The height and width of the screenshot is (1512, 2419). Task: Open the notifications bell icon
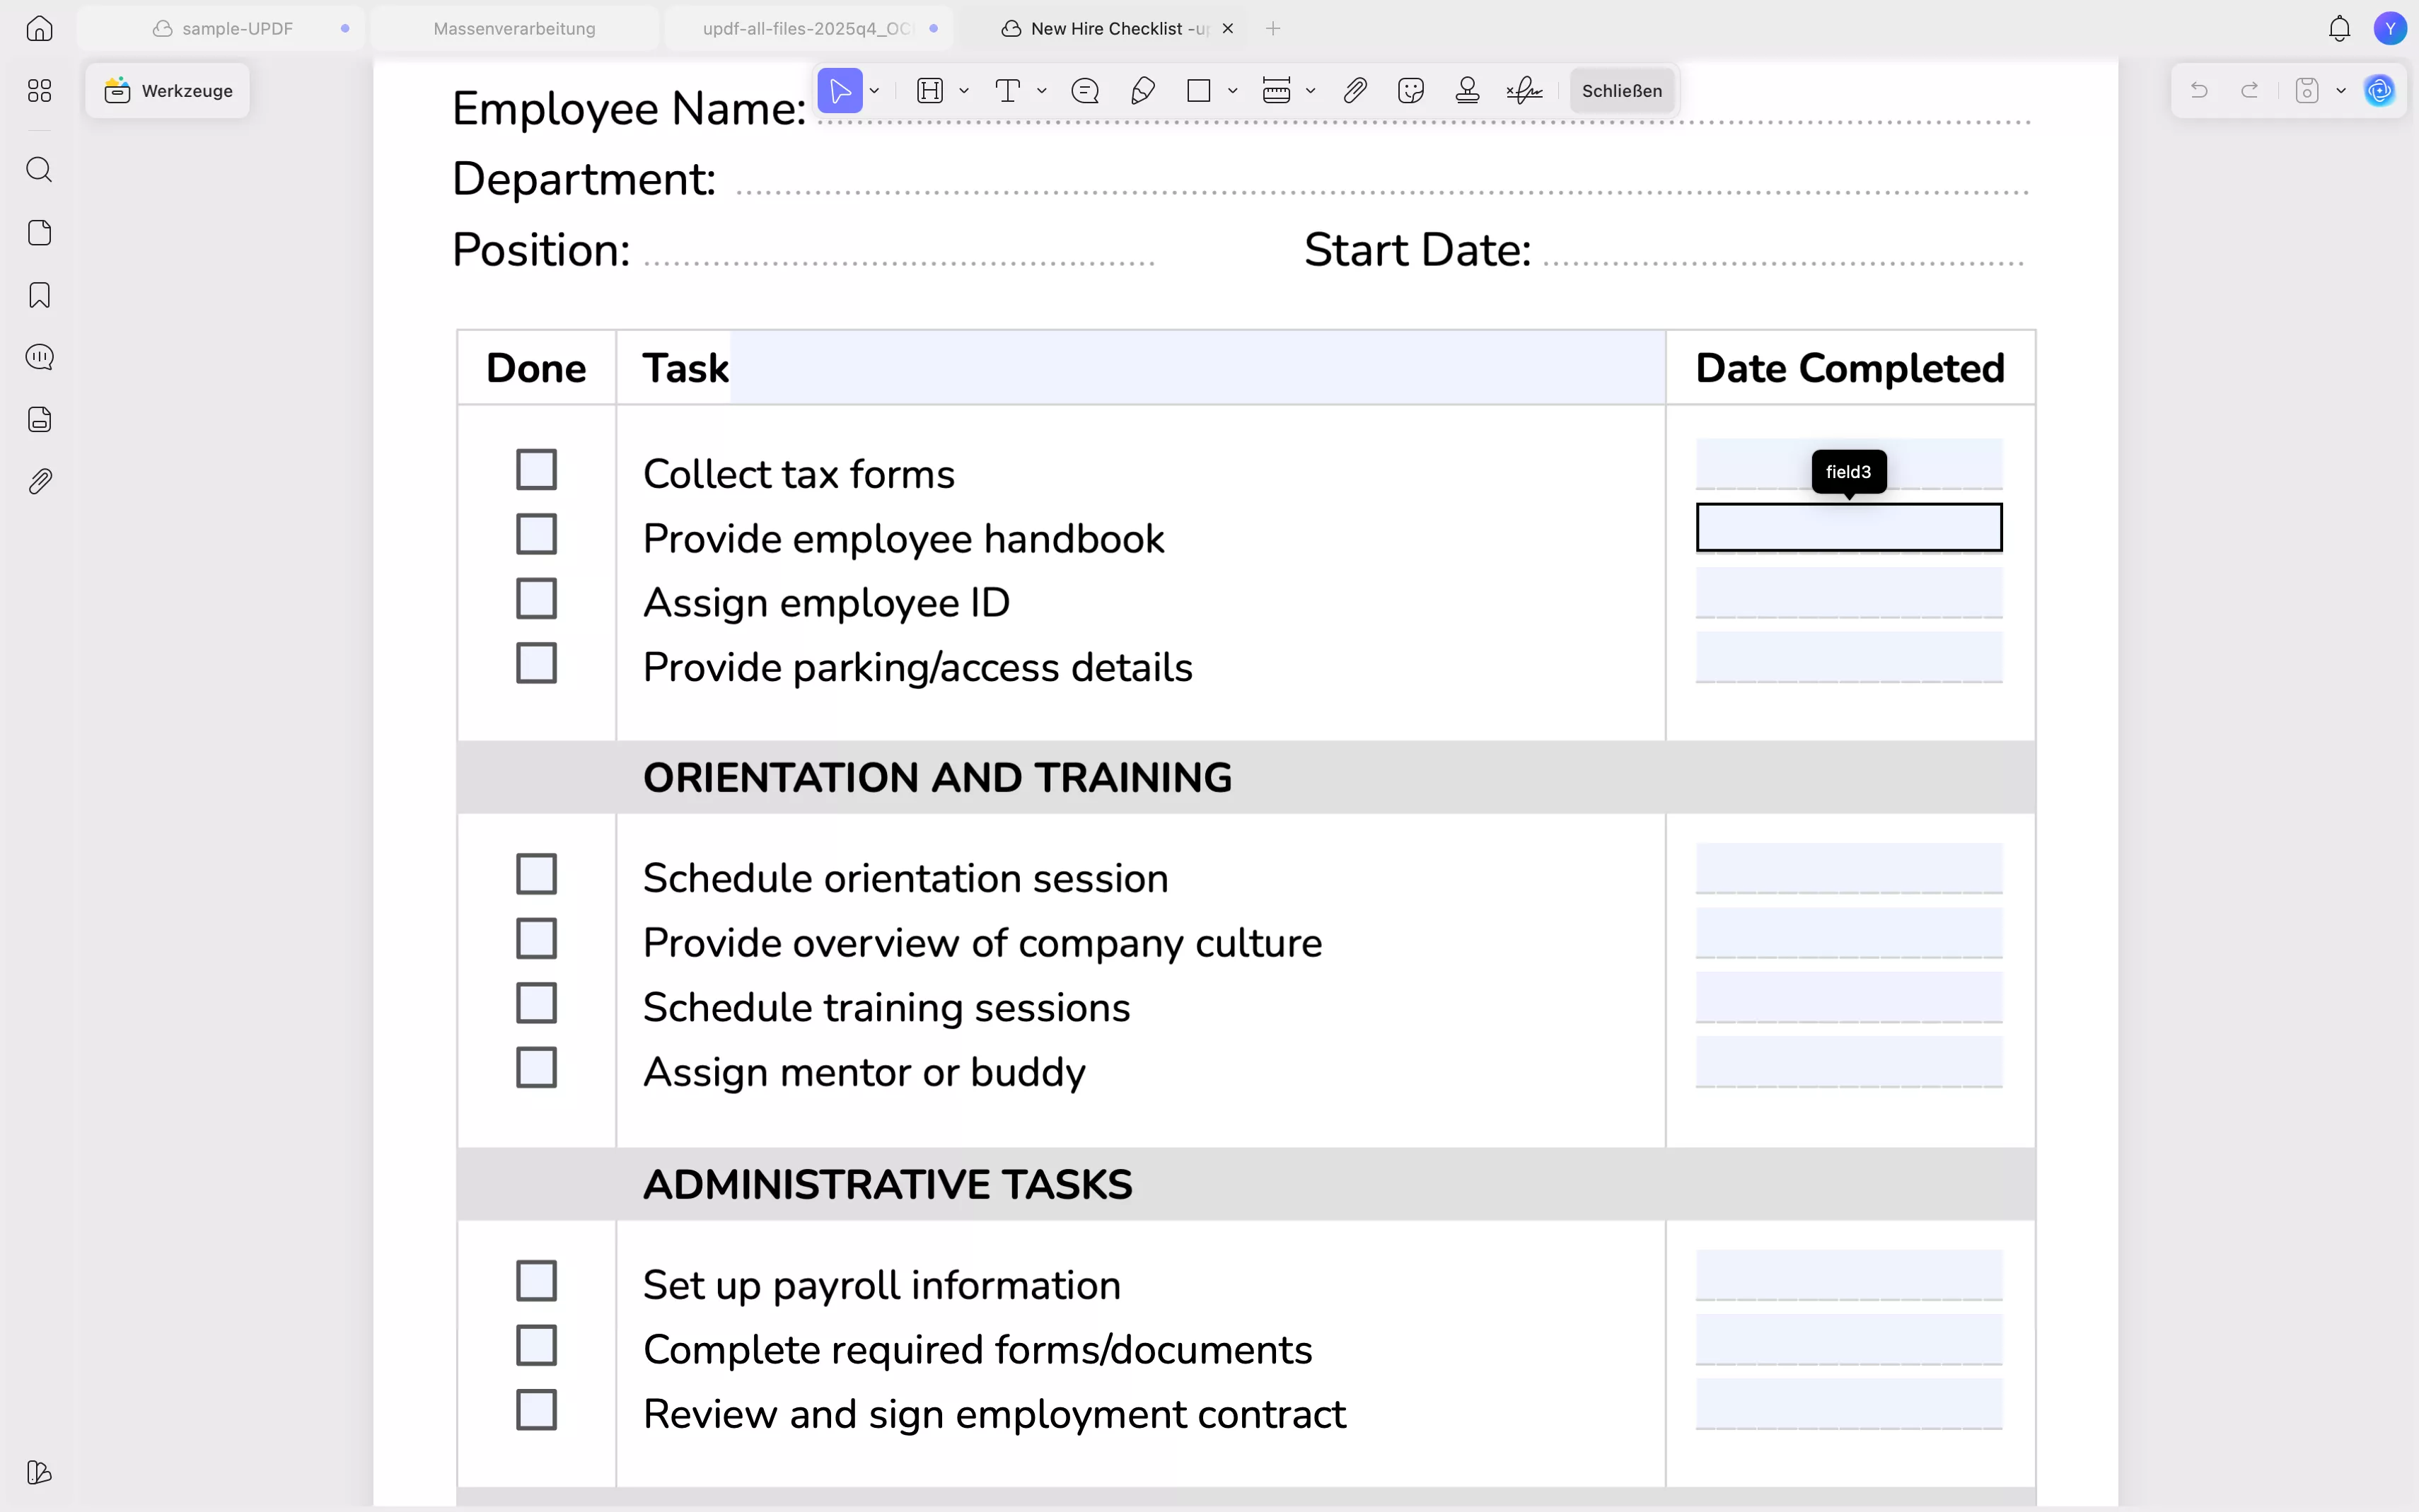tap(2339, 29)
